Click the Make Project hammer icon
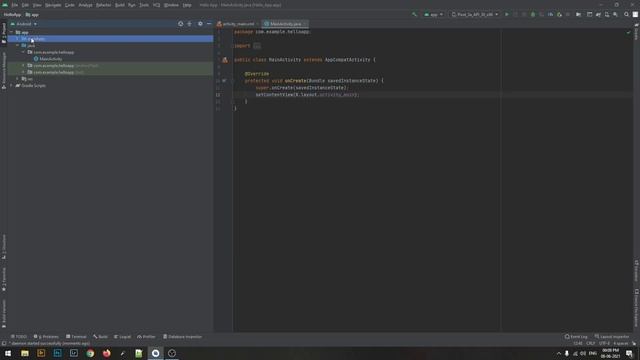The image size is (640, 360). pyautogui.click(x=414, y=14)
